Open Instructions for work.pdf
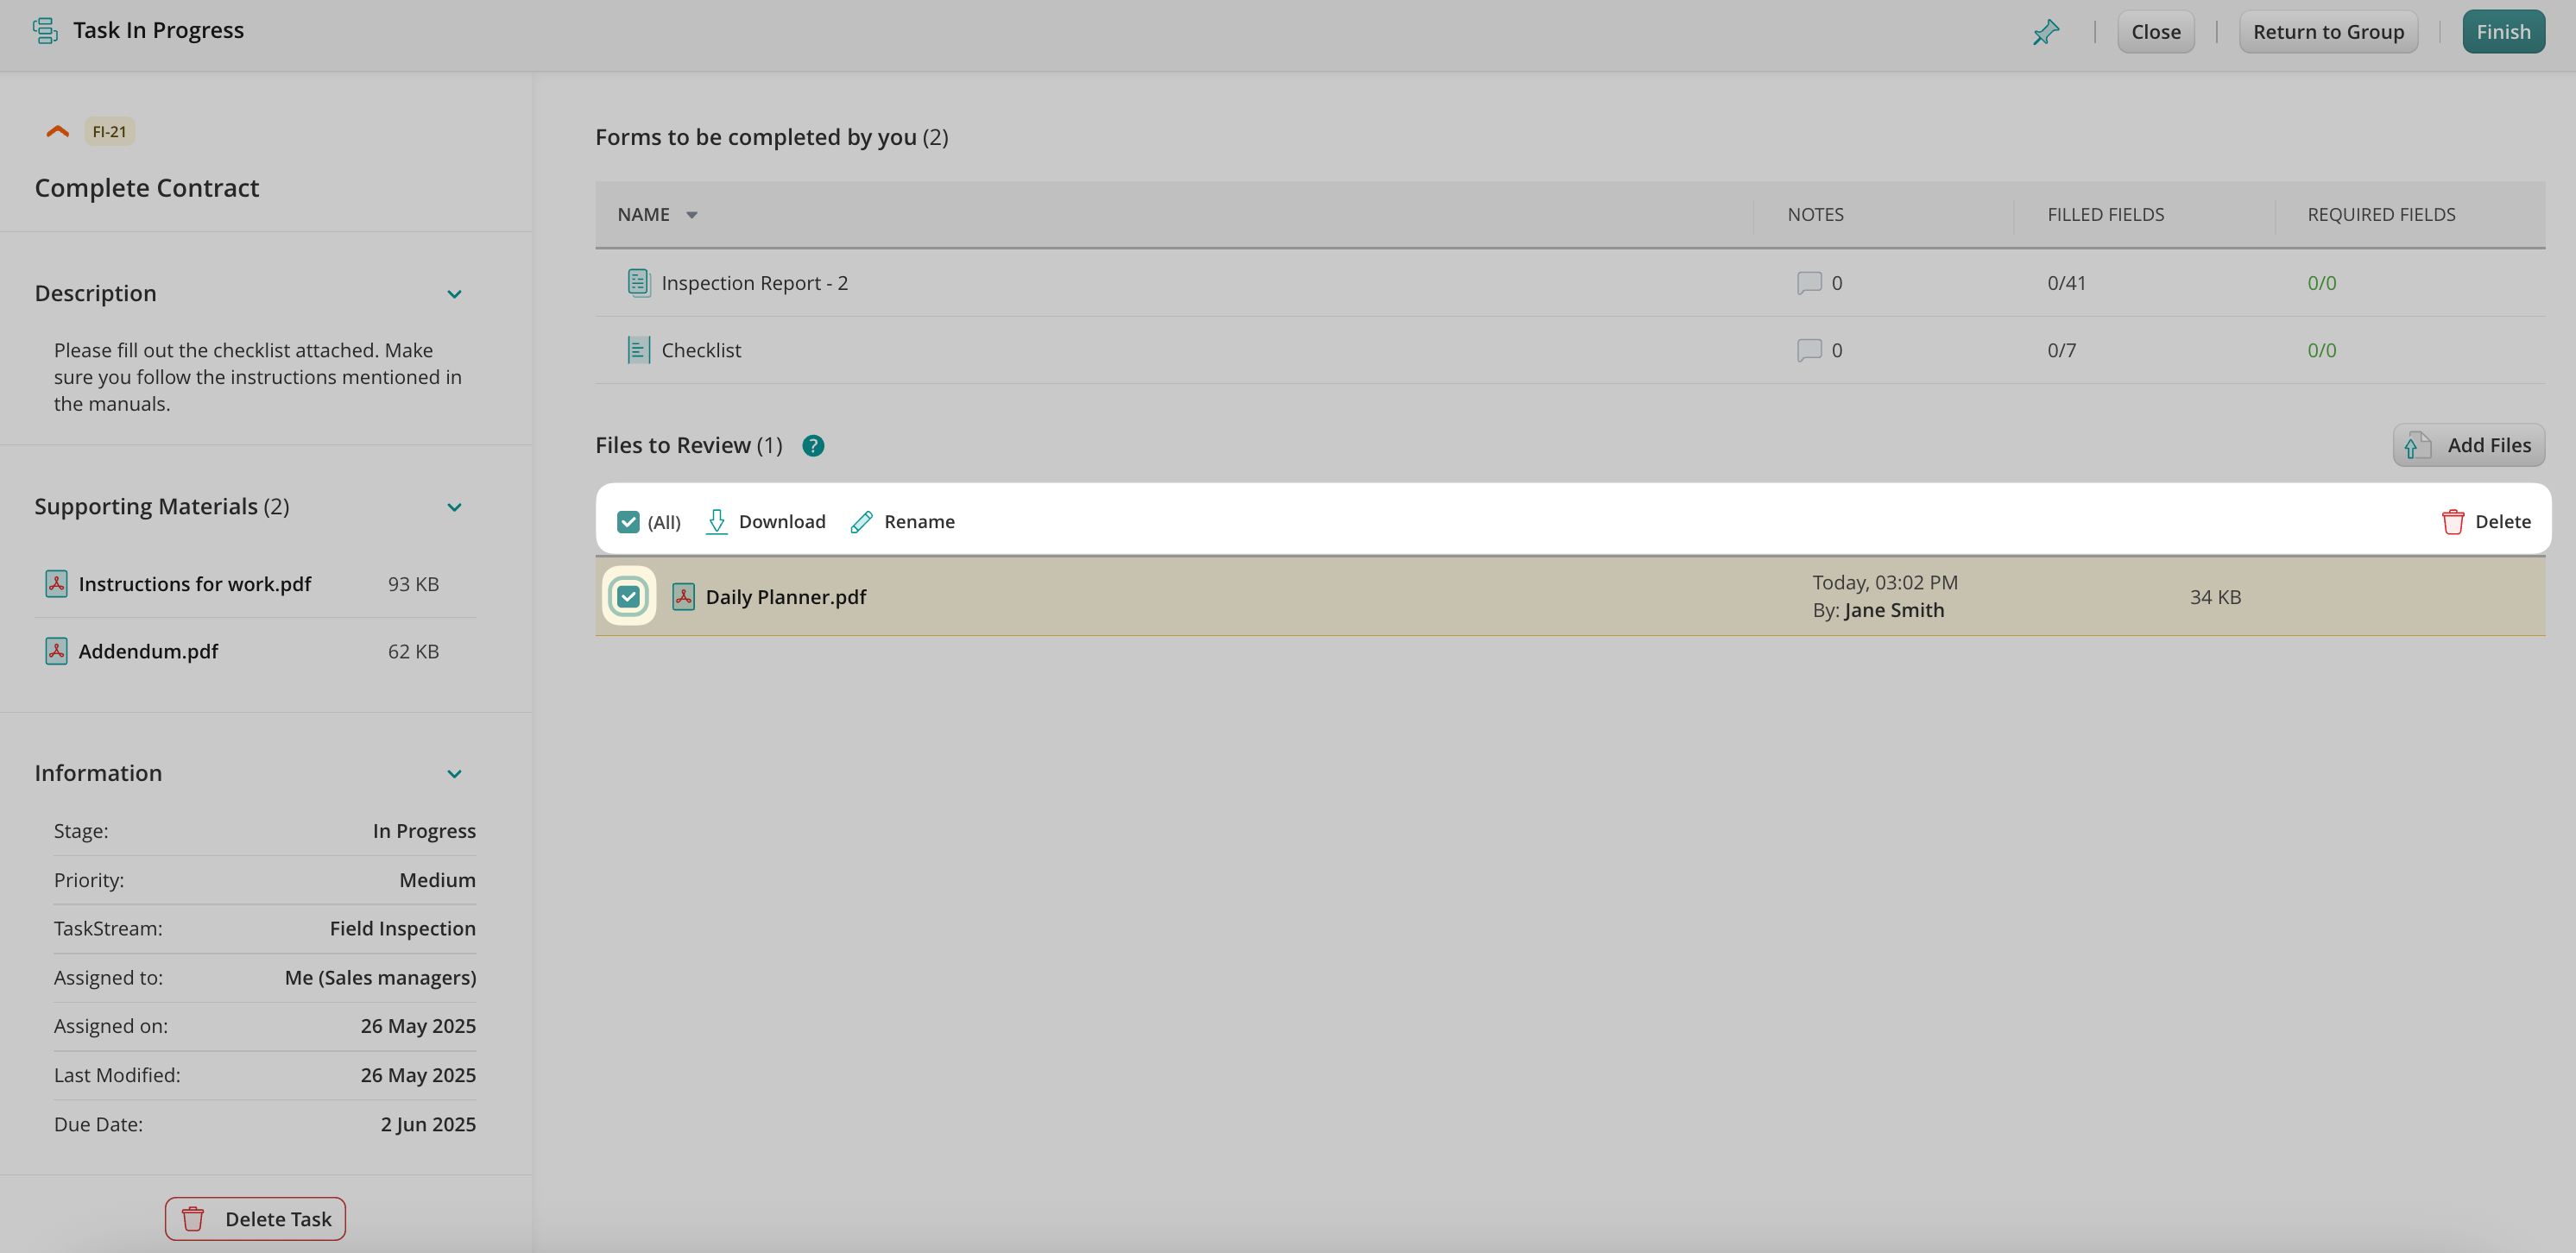The height and width of the screenshot is (1253, 2576). (195, 584)
